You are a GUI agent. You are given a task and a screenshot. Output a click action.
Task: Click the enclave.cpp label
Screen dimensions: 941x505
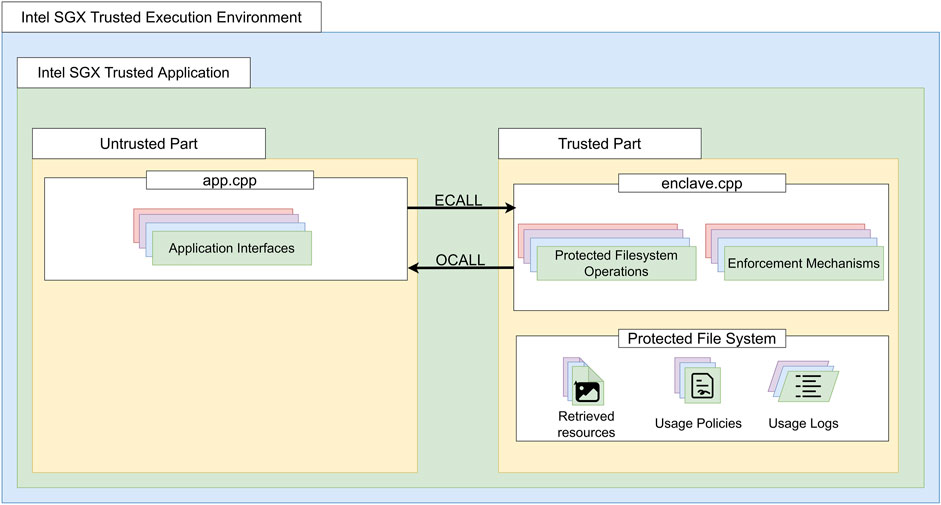(702, 183)
